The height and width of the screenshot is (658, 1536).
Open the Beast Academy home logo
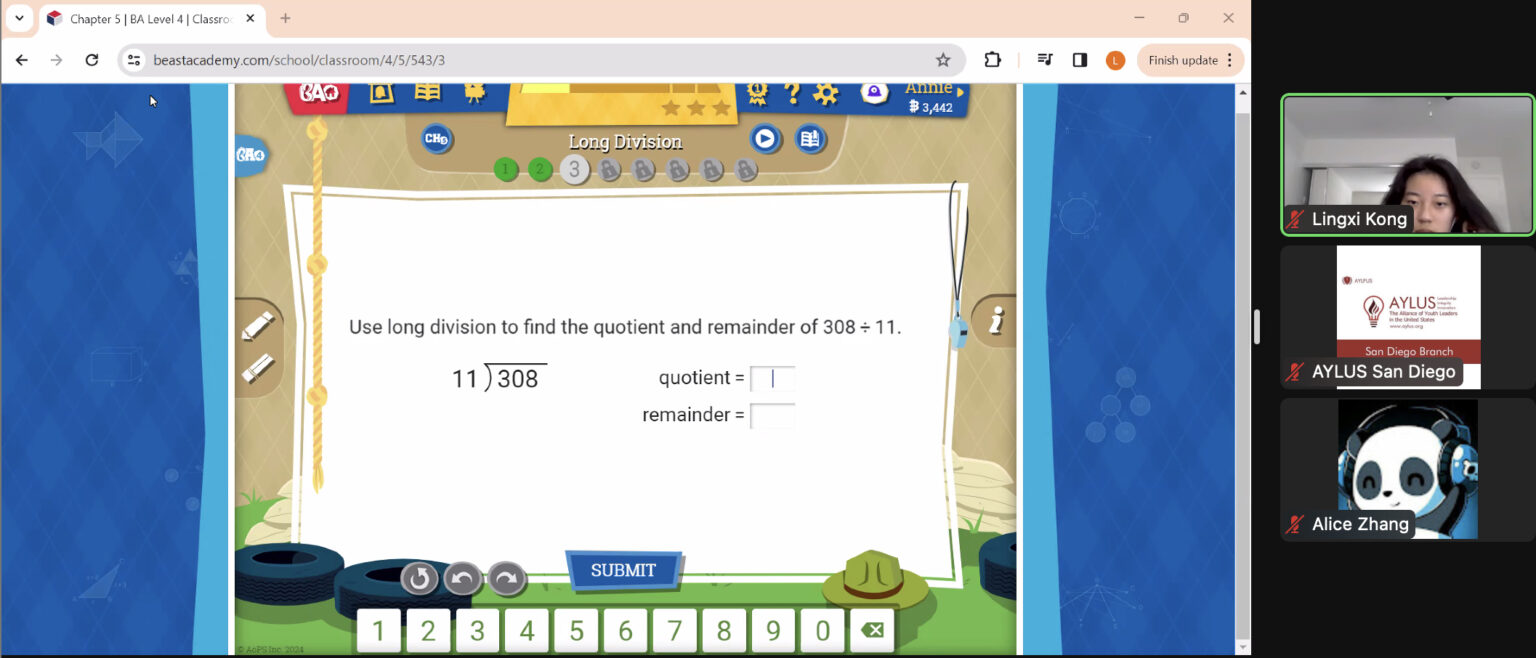(x=319, y=93)
